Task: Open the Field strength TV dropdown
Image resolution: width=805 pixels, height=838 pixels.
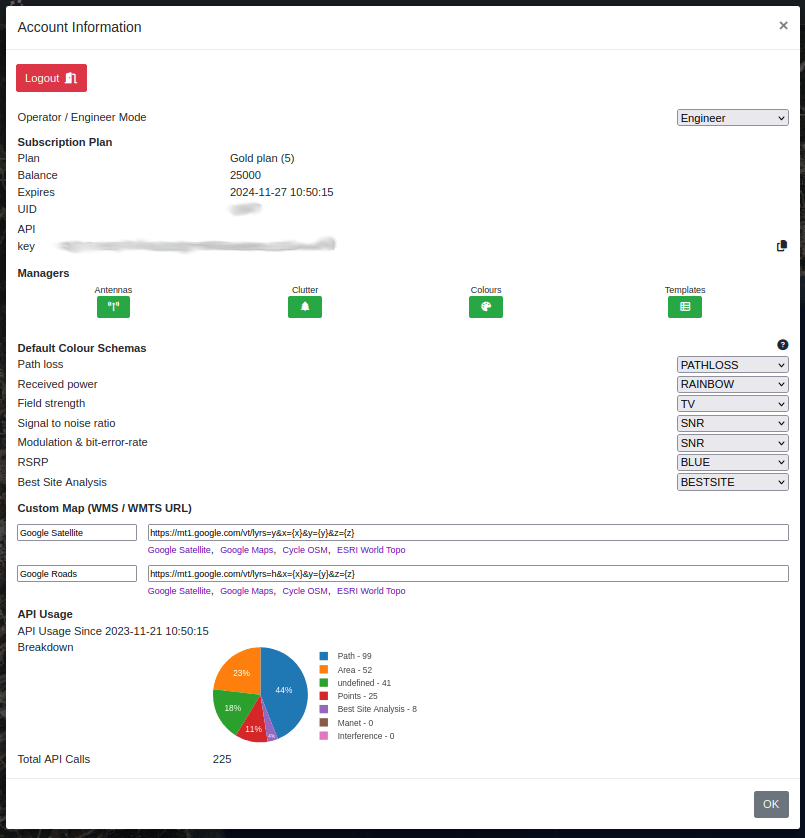Action: (x=732, y=403)
